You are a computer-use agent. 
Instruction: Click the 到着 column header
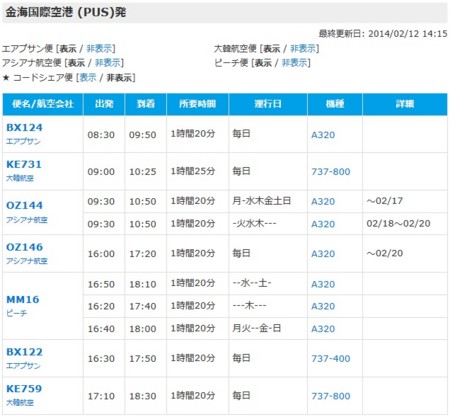click(146, 104)
